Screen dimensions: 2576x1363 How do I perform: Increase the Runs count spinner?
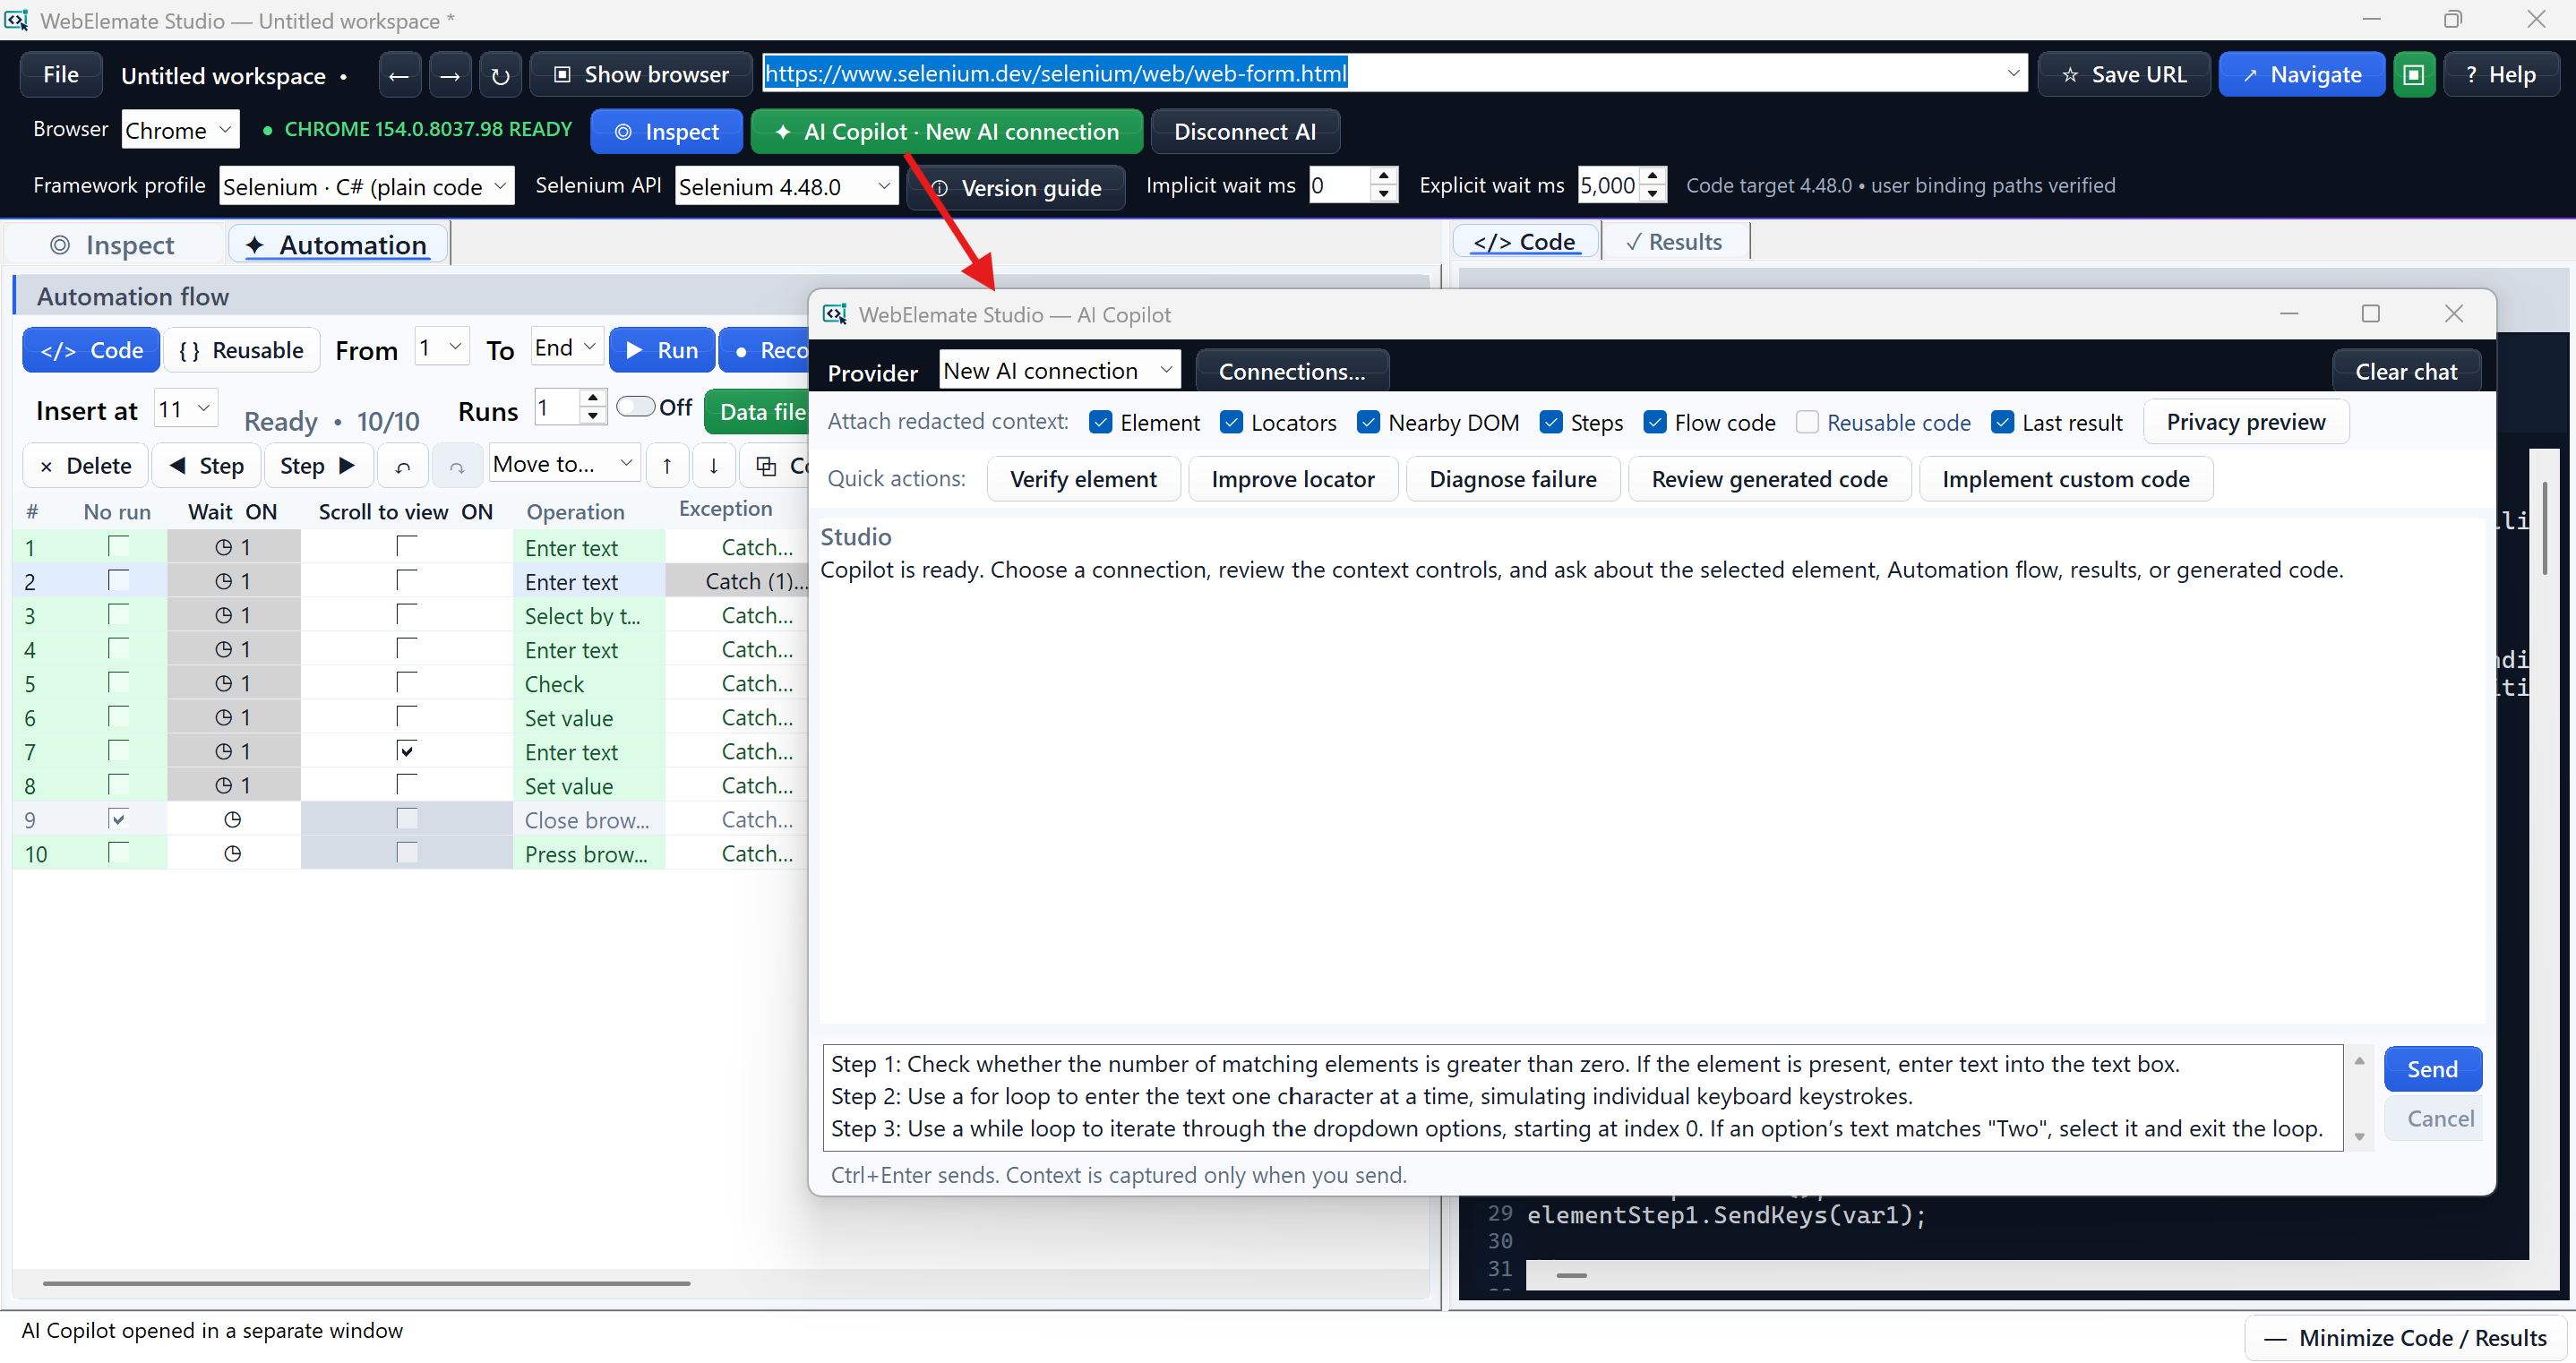tap(592, 399)
